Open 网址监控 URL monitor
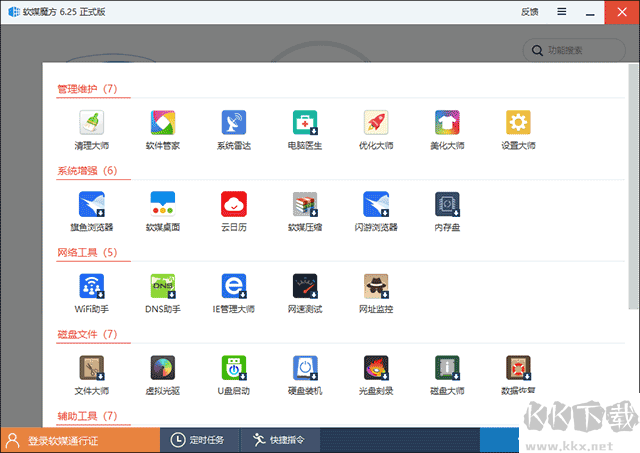640x453 pixels. click(376, 293)
